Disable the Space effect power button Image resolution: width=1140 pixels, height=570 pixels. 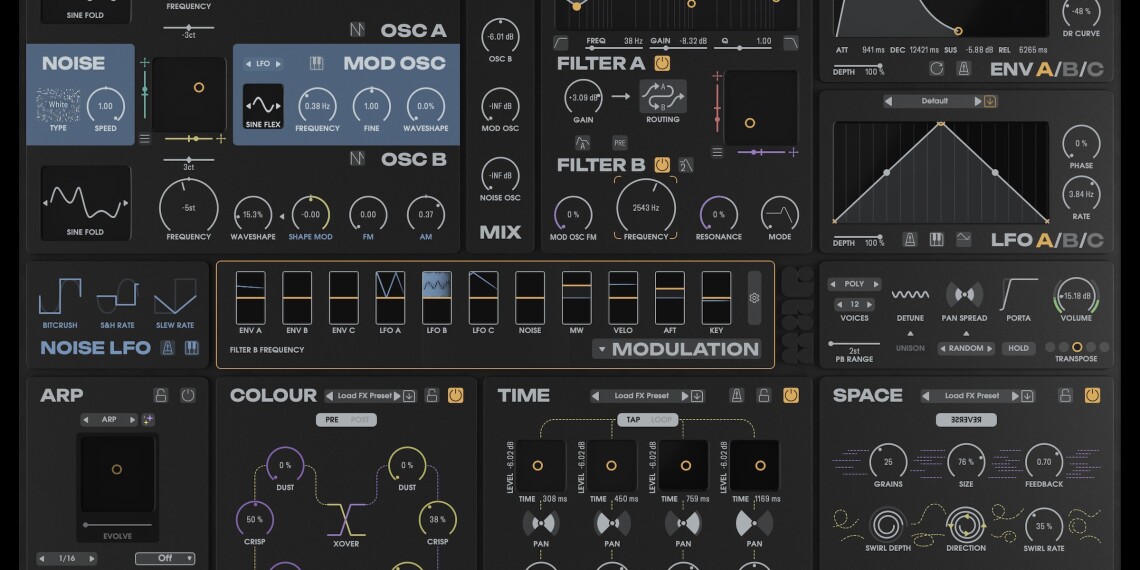tap(1091, 396)
